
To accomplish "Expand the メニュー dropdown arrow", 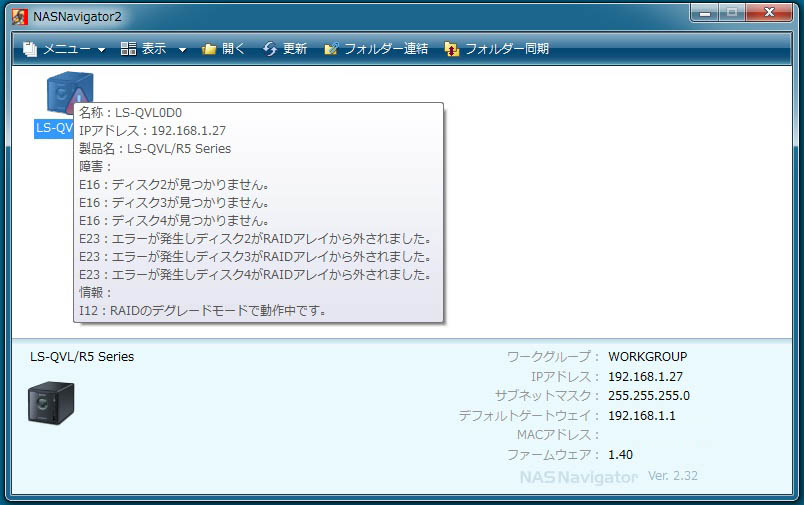I will [x=102, y=50].
